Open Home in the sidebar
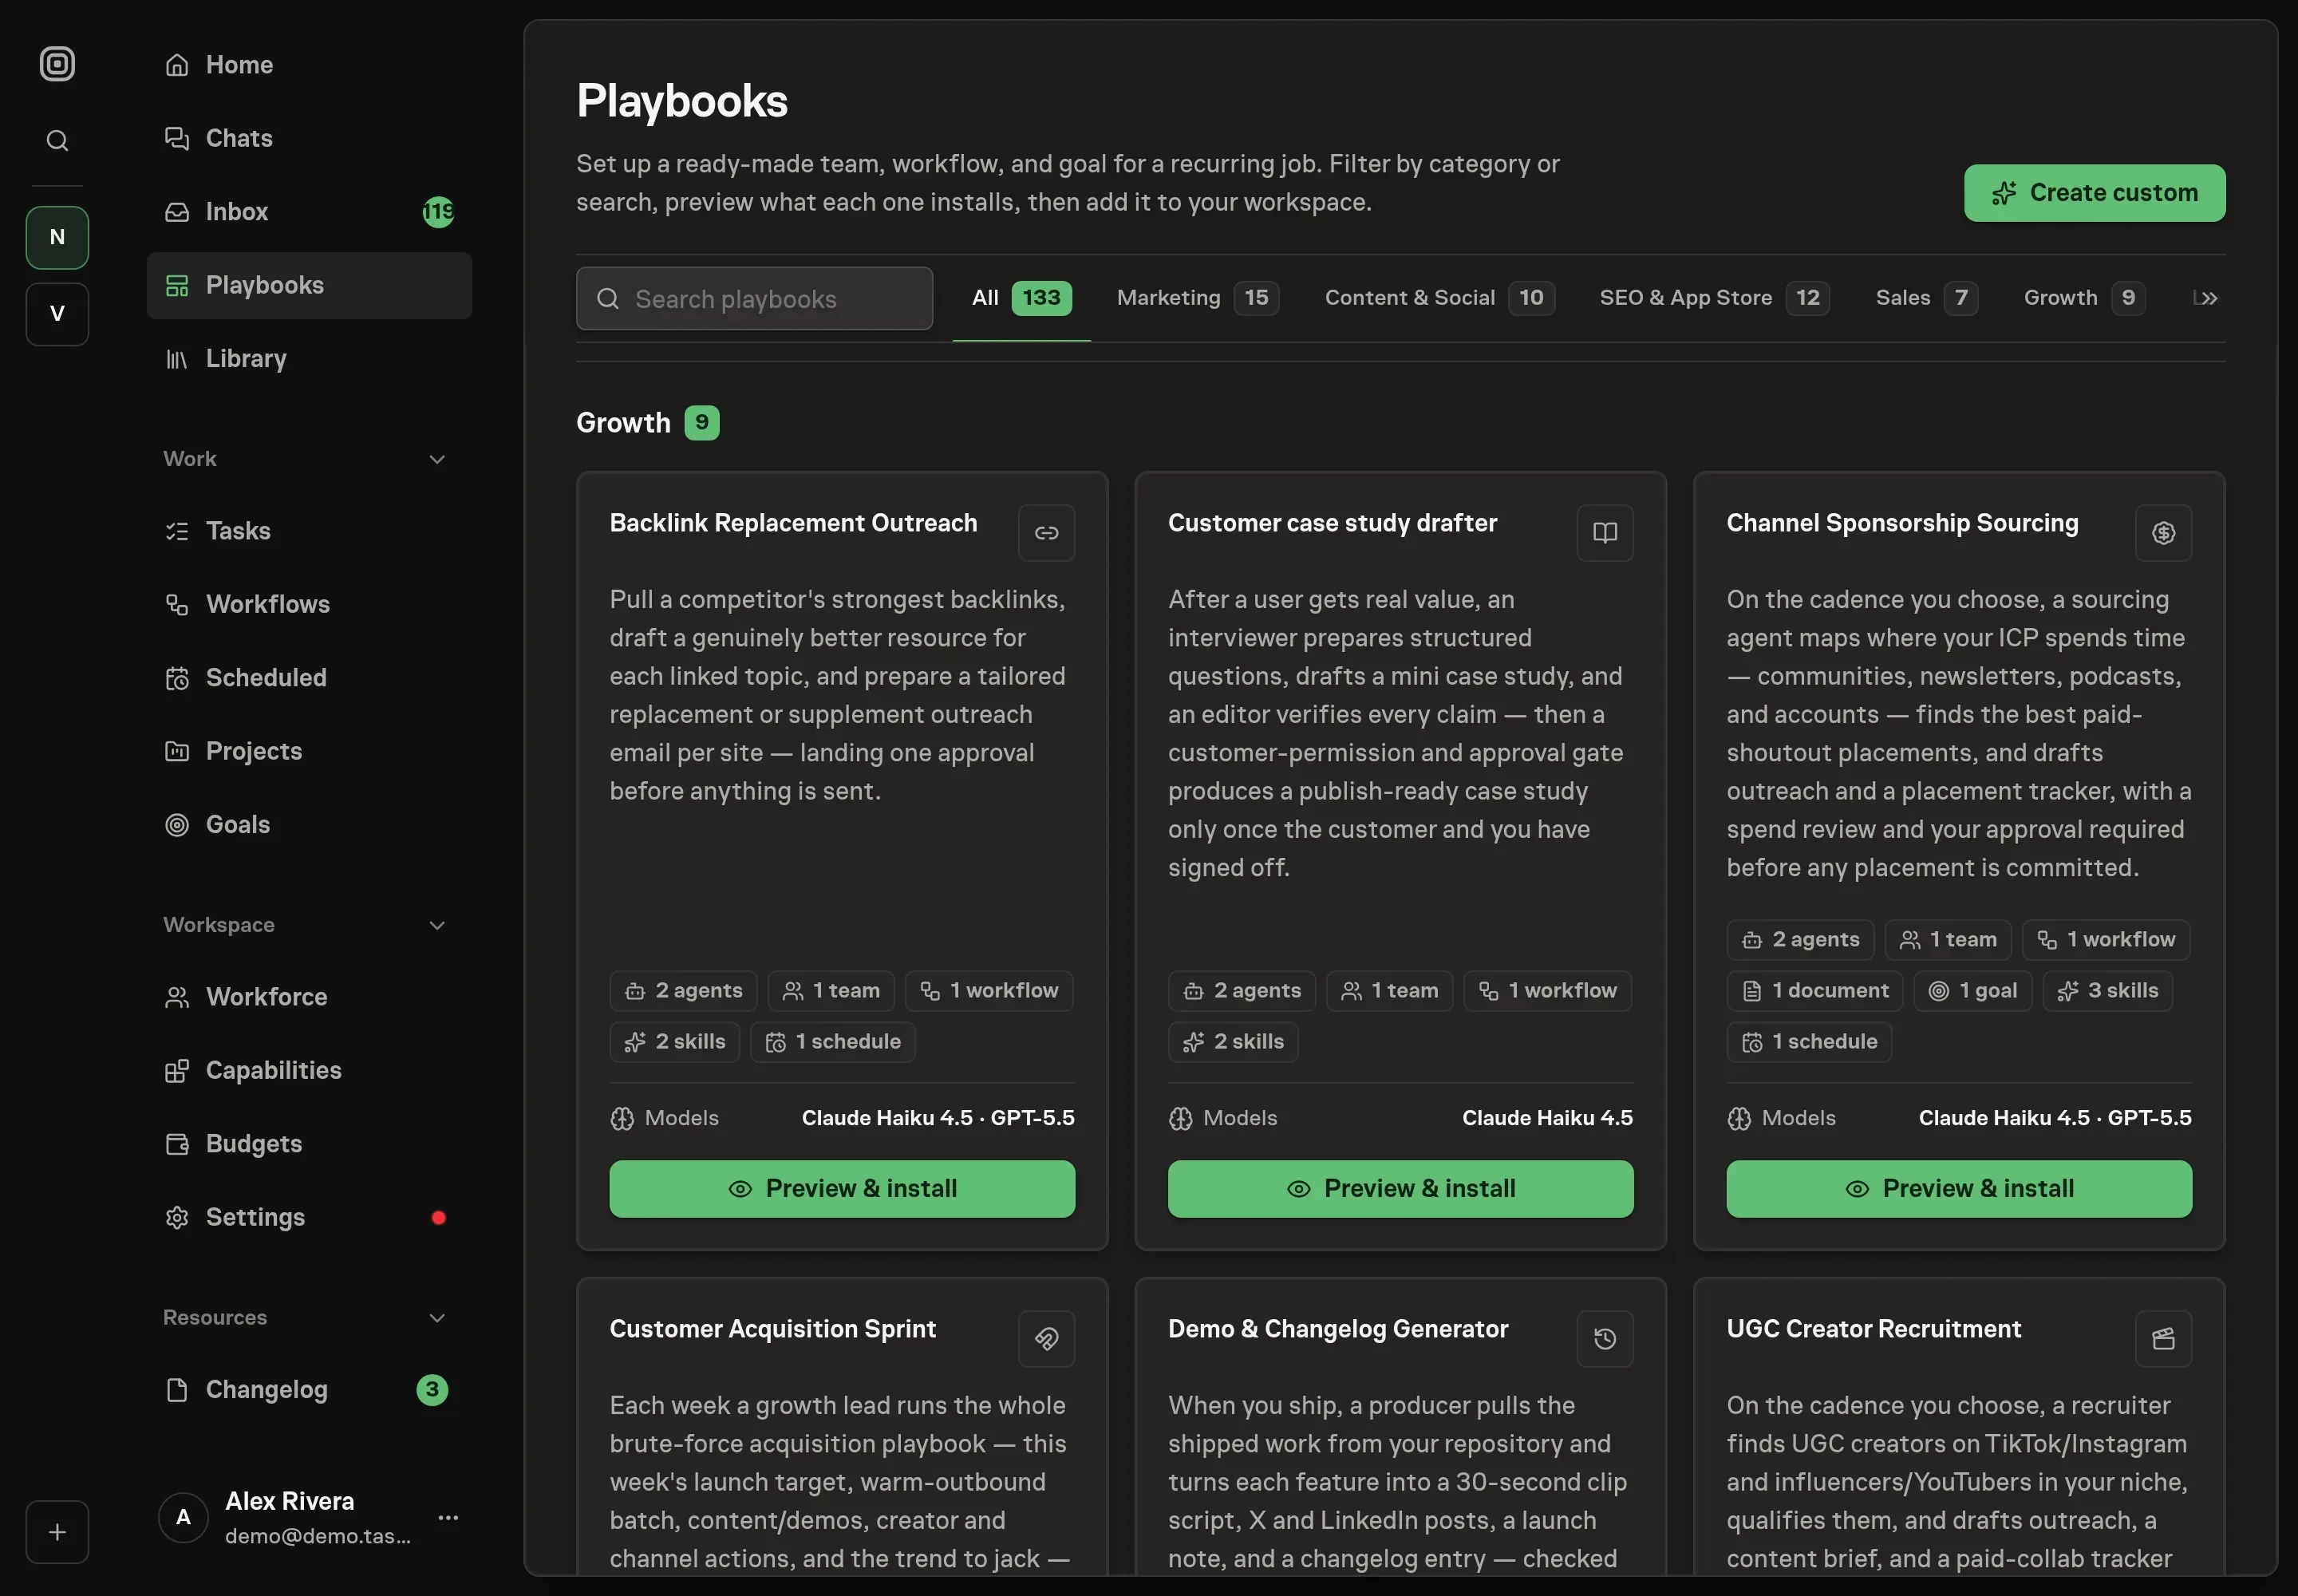This screenshot has height=1596, width=2298. click(x=309, y=65)
